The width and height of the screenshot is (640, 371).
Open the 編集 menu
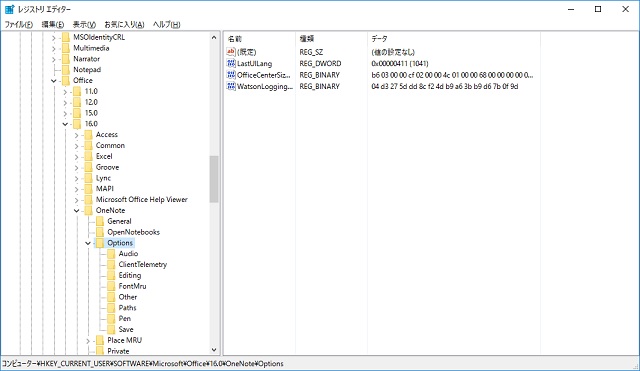tap(53, 24)
